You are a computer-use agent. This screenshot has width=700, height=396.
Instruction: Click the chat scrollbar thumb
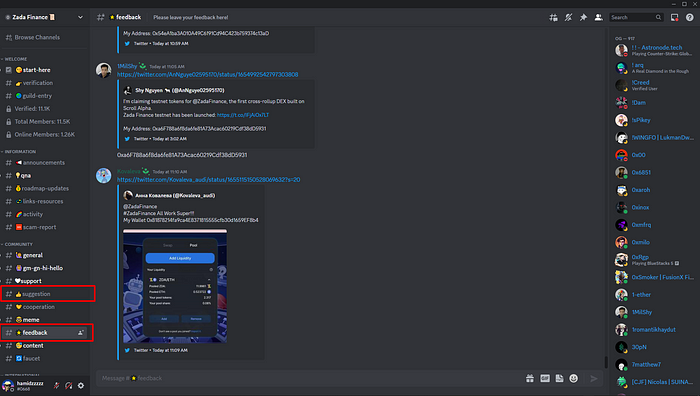[x=606, y=362]
